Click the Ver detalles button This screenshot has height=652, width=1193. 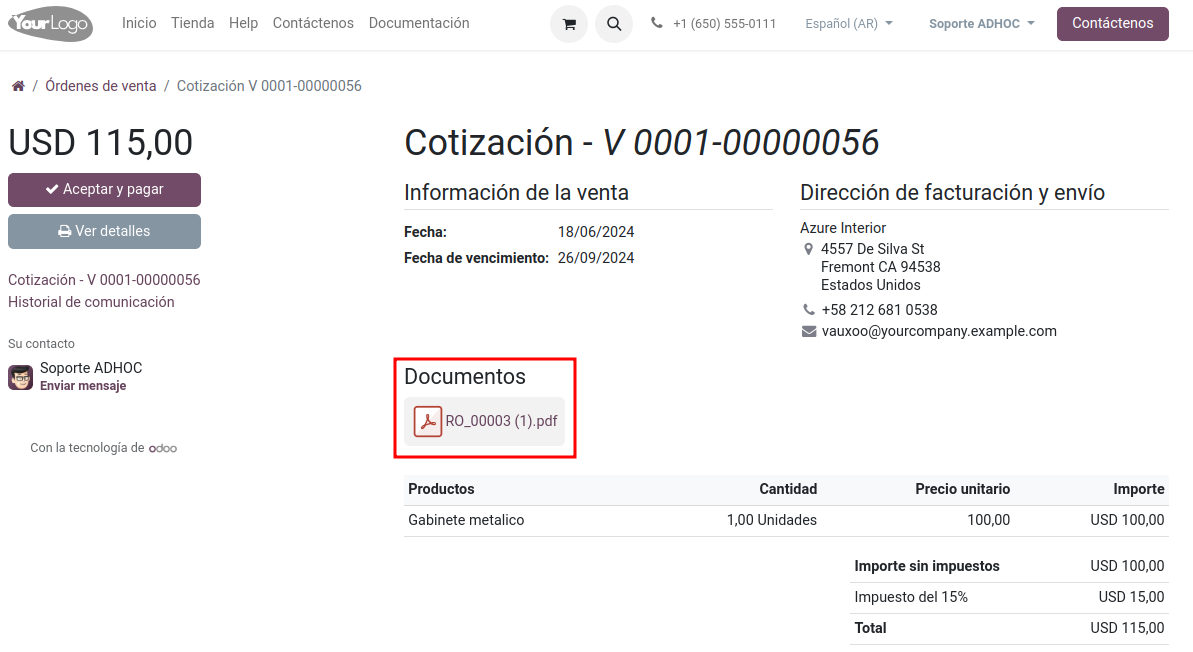[104, 231]
